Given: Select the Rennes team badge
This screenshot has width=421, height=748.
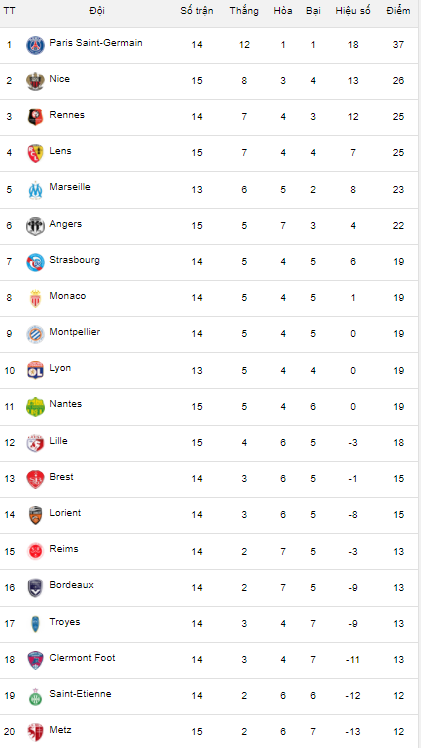Looking at the screenshot, I should [35, 117].
